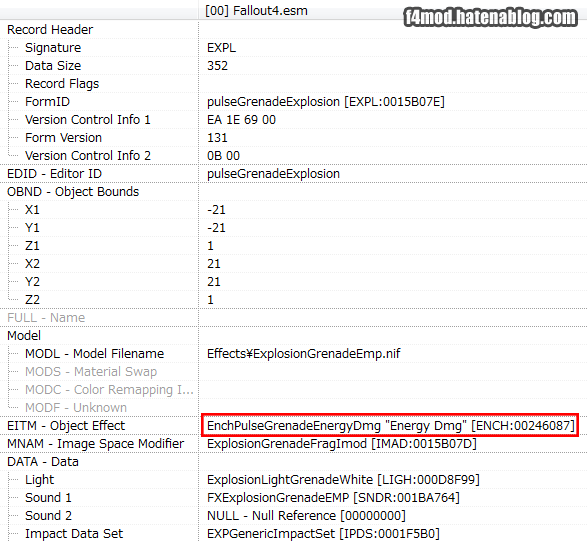Click the Sound 2 row label
The height and width of the screenshot is (541, 587).
tap(48, 515)
